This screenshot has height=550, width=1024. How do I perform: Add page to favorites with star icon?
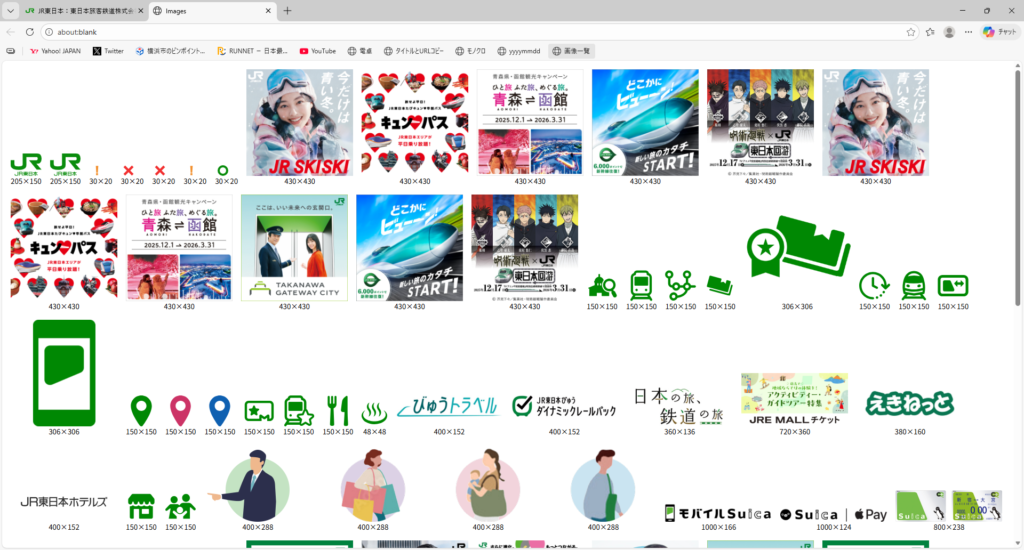coord(911,32)
